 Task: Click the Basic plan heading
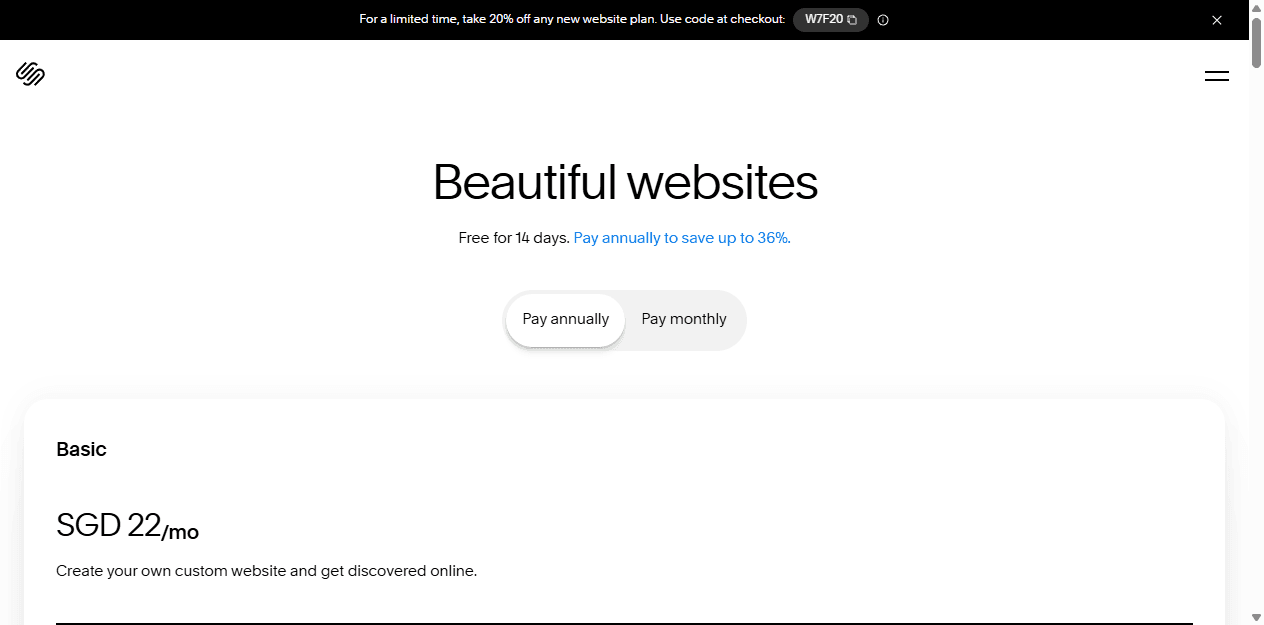click(81, 449)
